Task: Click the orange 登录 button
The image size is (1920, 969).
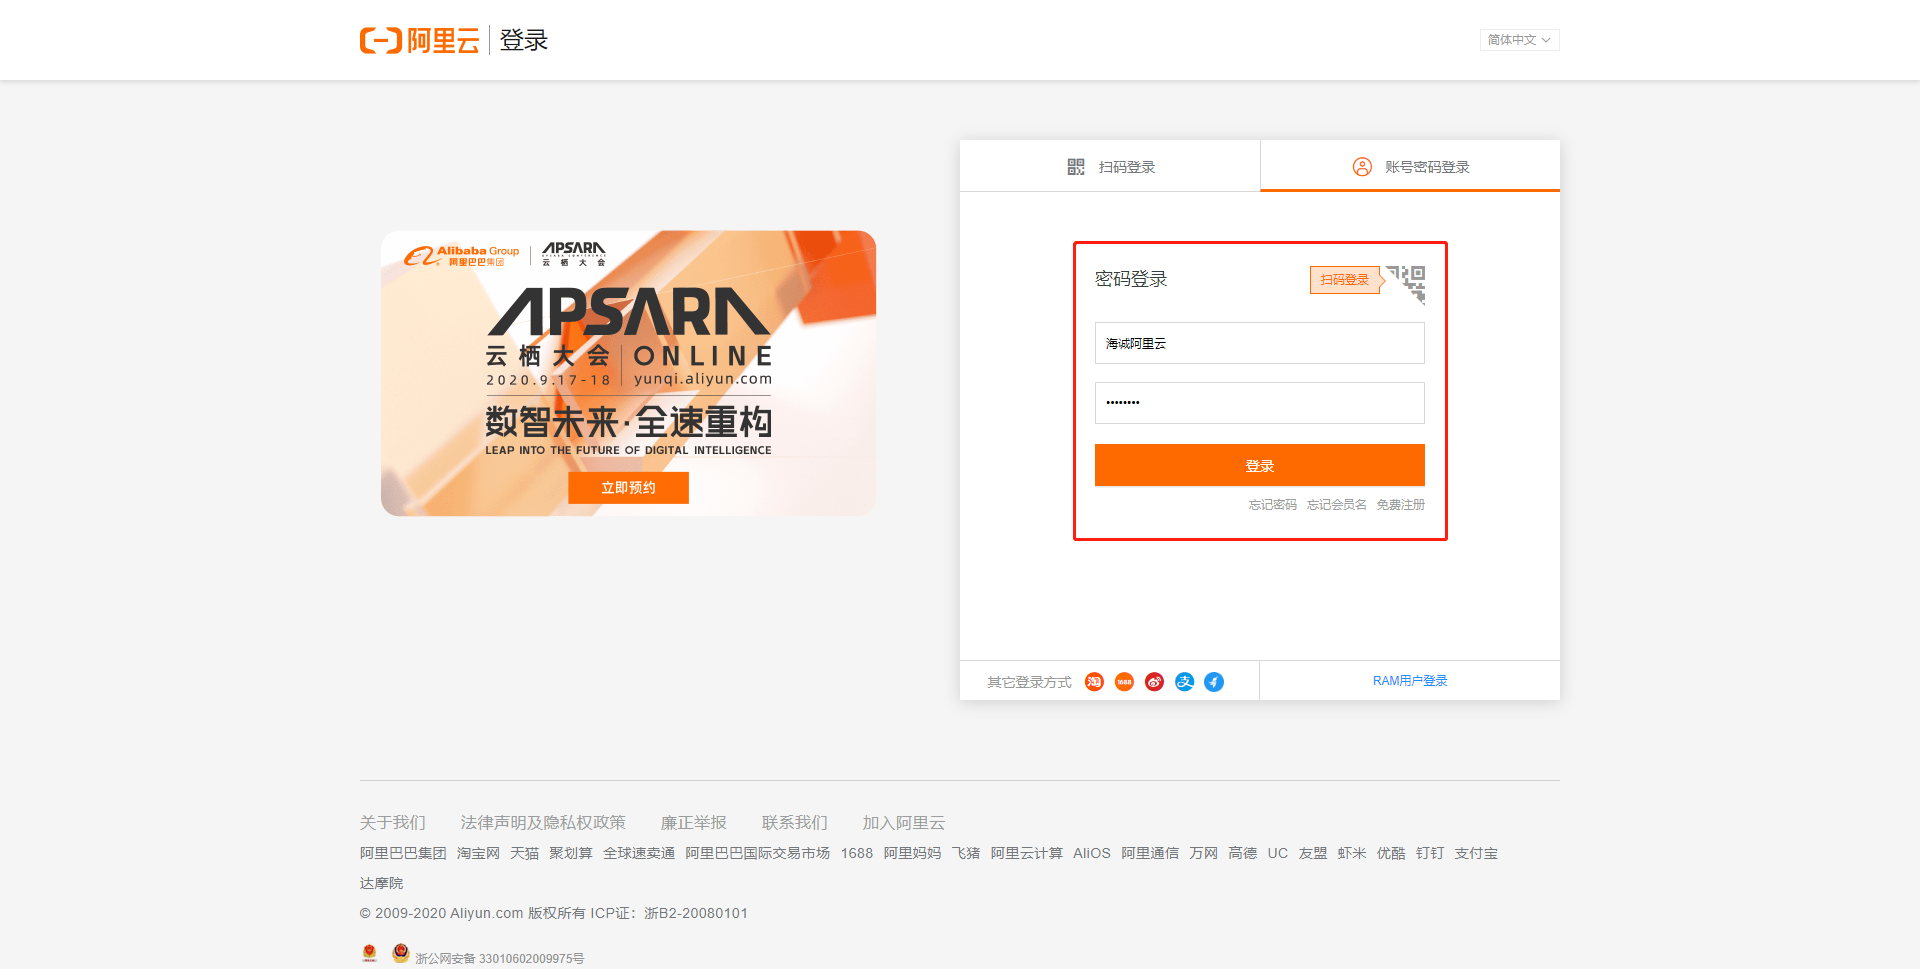Action: click(1260, 465)
